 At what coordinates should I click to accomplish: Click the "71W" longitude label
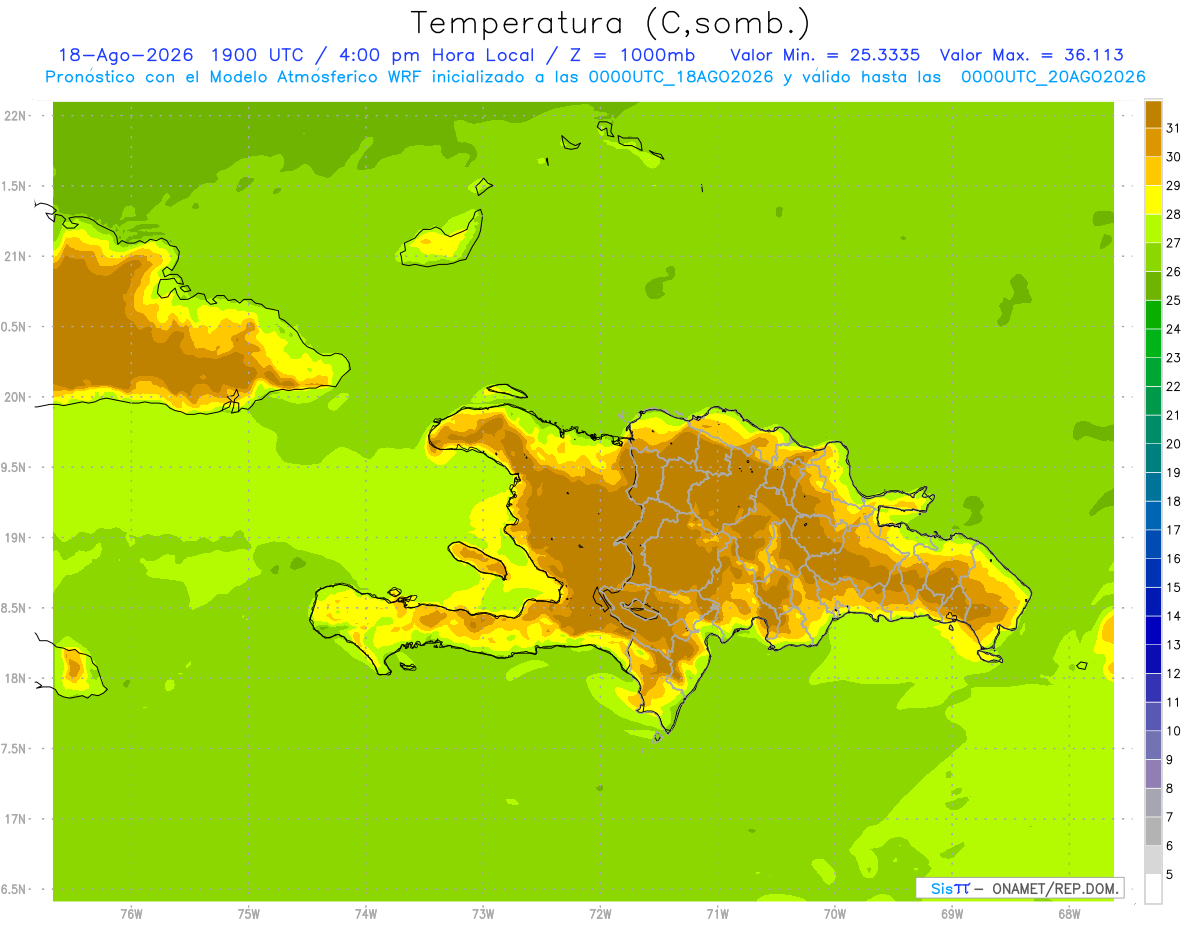point(717,914)
